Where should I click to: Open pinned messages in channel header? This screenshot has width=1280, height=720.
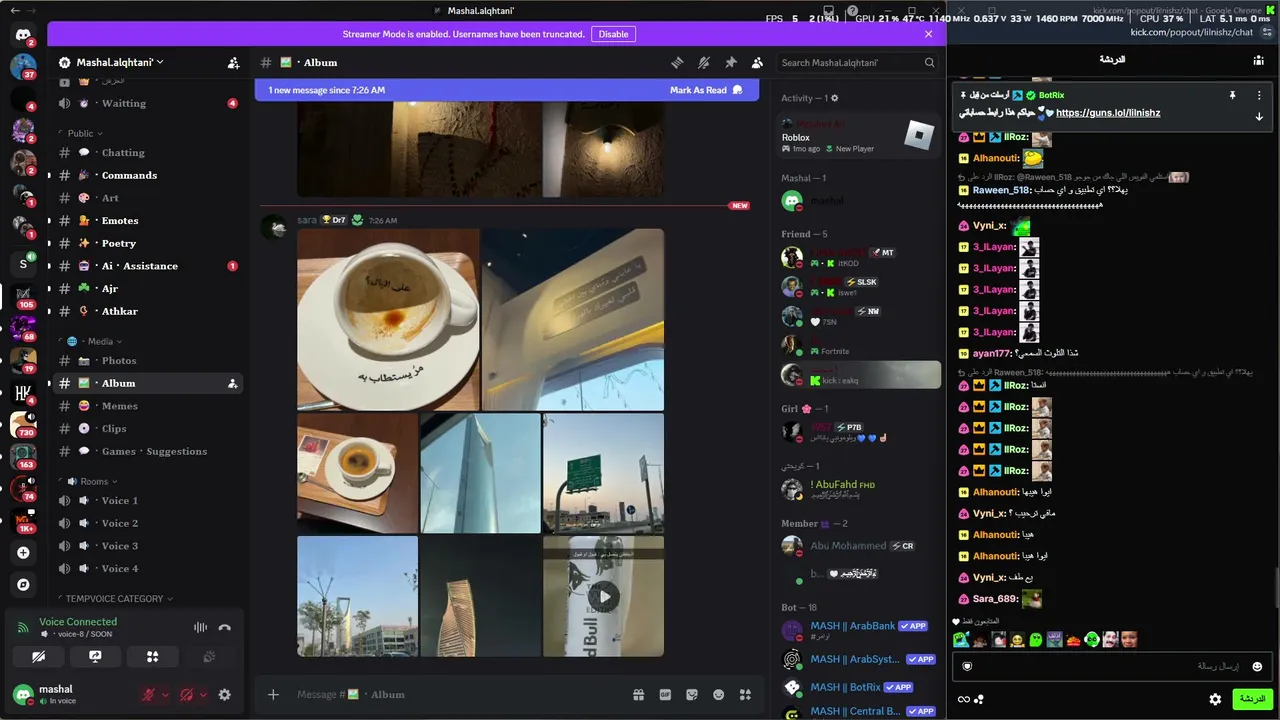pyautogui.click(x=731, y=62)
